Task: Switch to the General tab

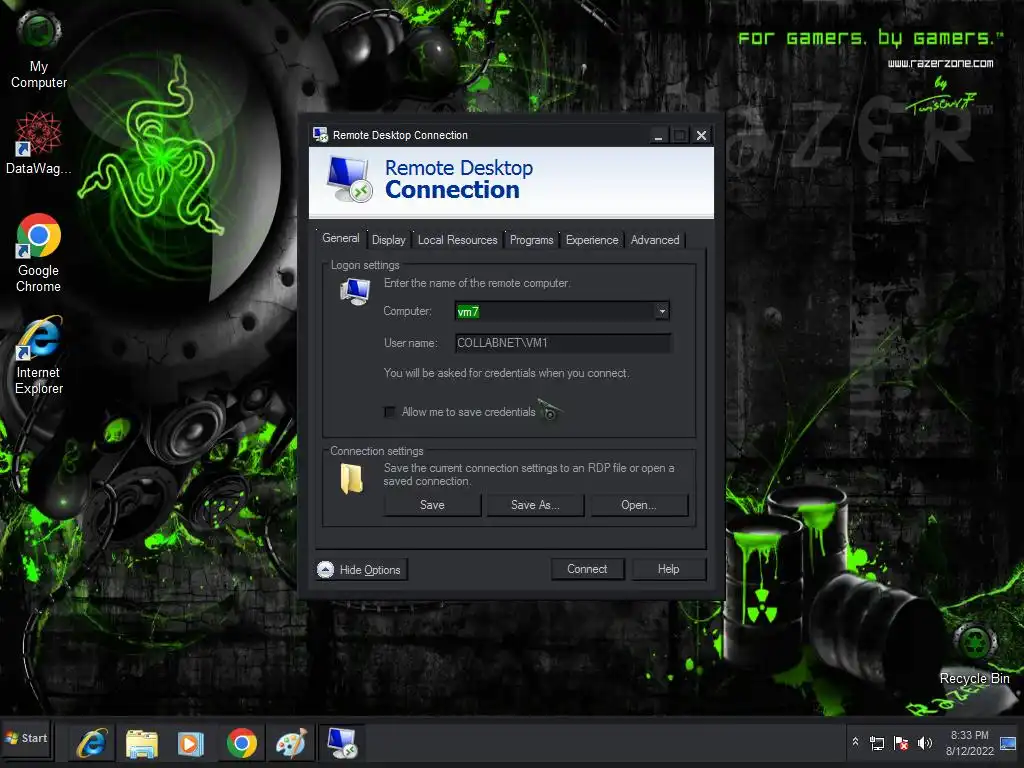Action: coord(341,238)
